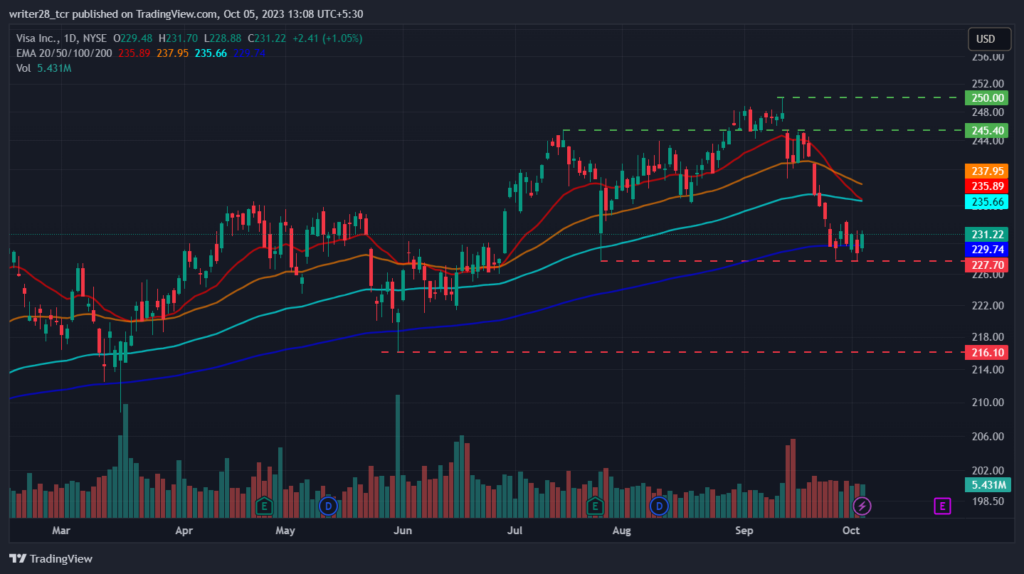Click the Apr label on time axis
The width and height of the screenshot is (1024, 574).
point(184,530)
